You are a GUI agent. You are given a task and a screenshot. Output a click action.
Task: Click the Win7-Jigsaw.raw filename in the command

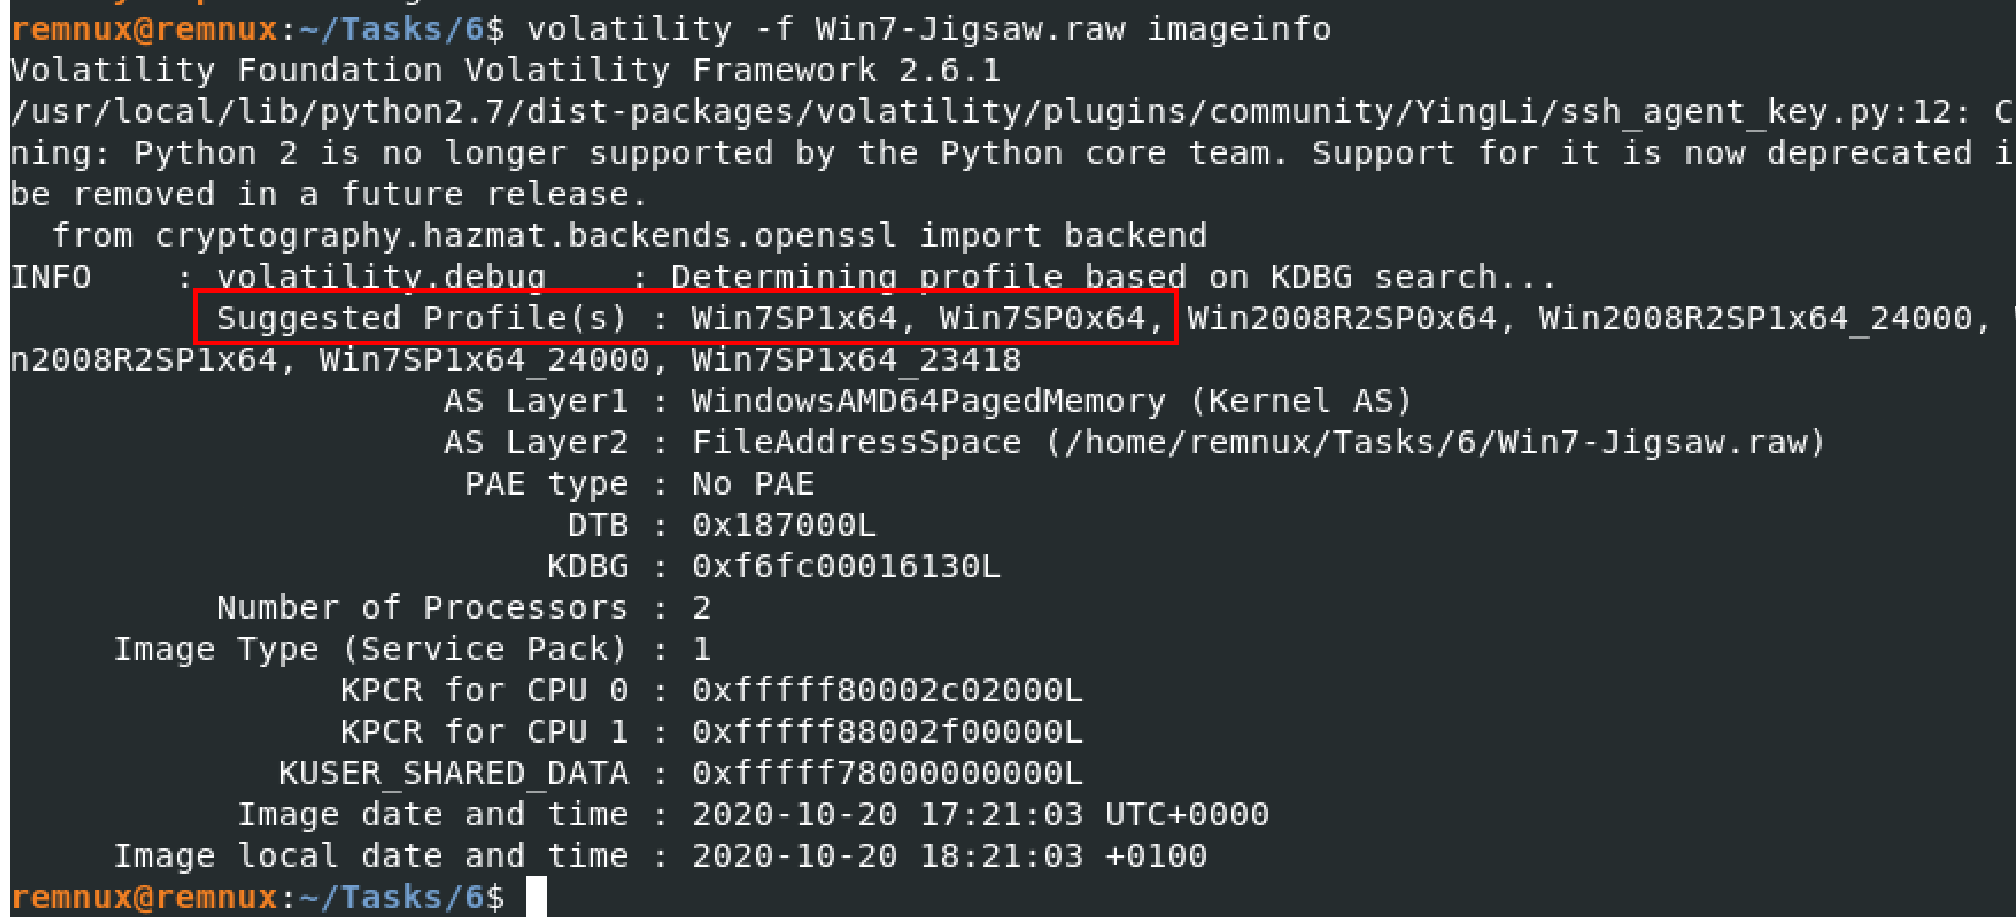(970, 29)
